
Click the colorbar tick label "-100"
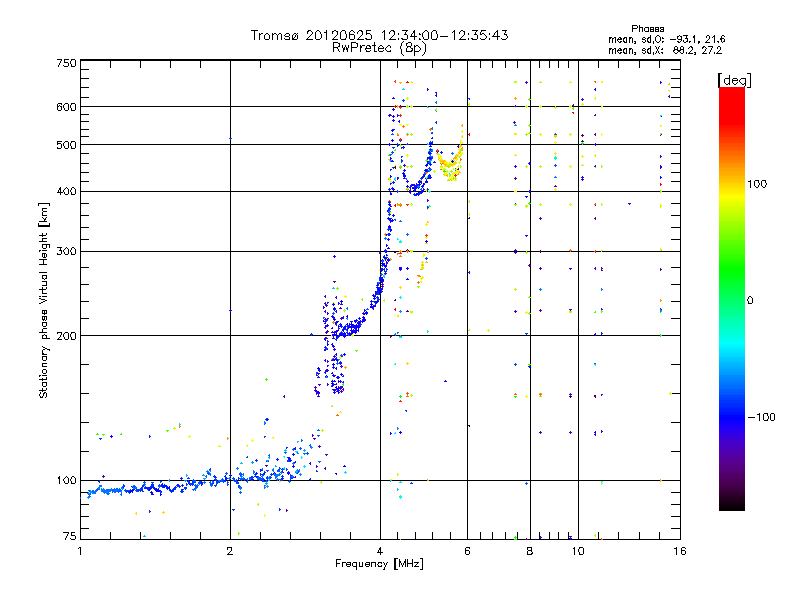click(x=761, y=417)
